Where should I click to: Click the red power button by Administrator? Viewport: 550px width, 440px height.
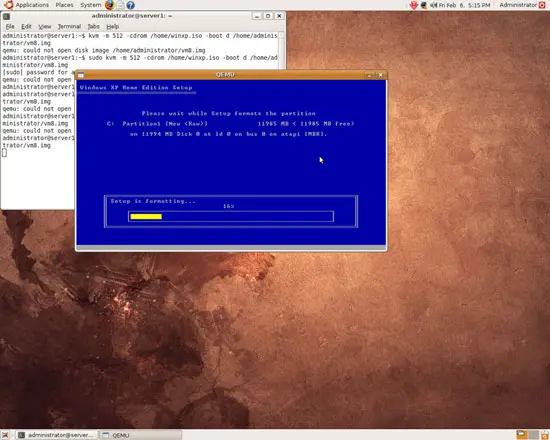point(542,5)
